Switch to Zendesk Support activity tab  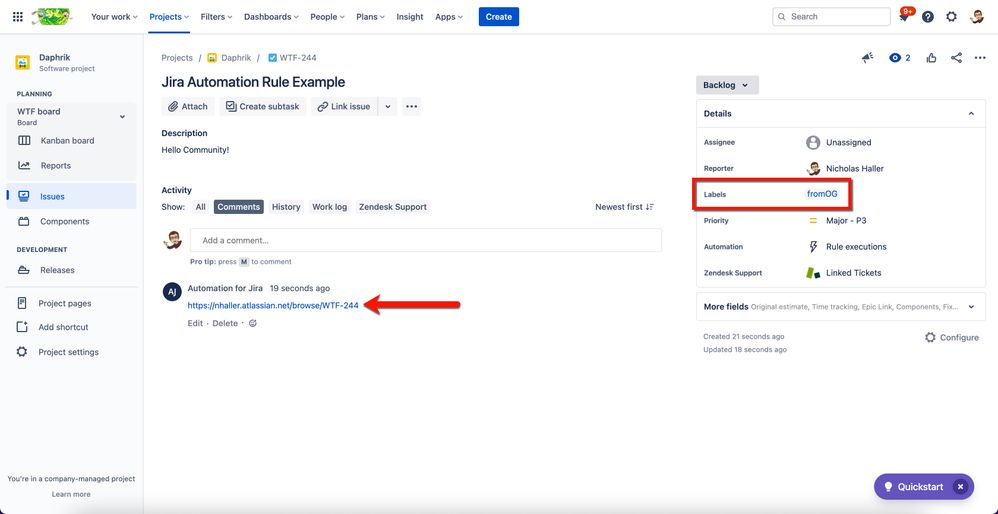[393, 207]
